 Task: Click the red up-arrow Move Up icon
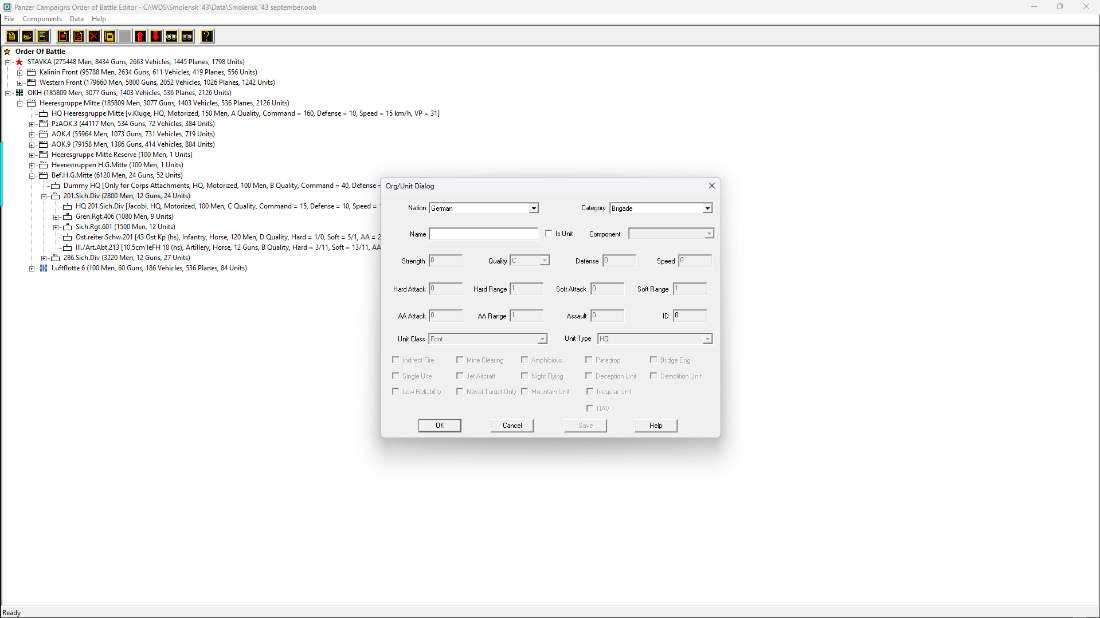click(x=140, y=36)
